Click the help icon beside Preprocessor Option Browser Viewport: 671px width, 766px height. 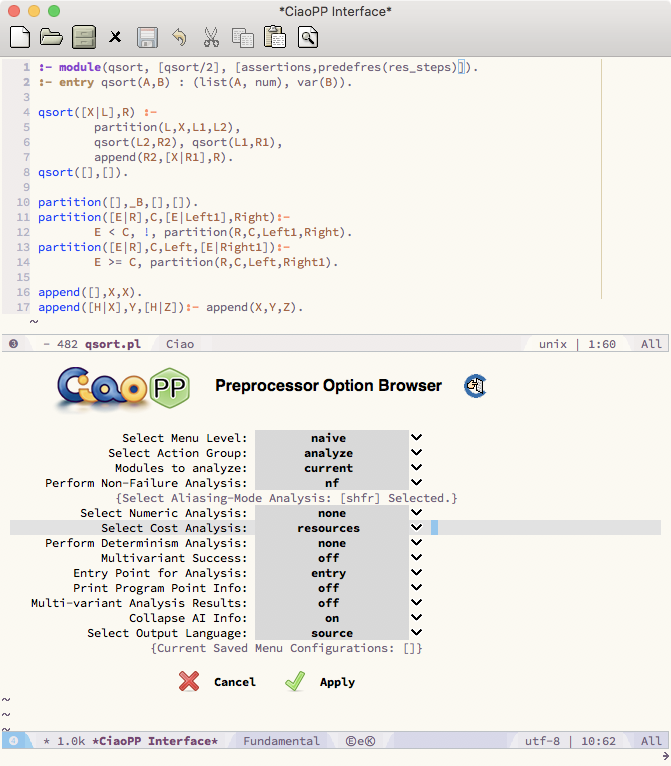475,386
